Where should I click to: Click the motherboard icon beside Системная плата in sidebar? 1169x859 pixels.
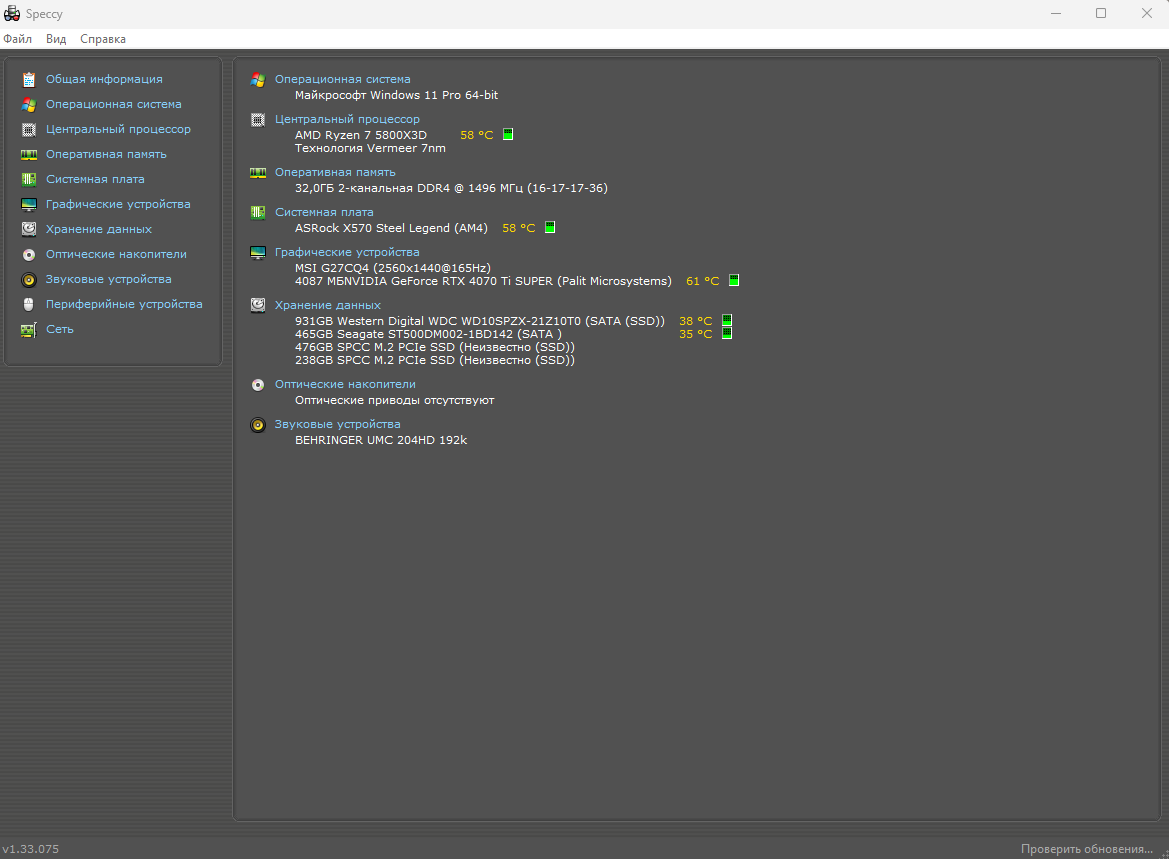coord(29,179)
